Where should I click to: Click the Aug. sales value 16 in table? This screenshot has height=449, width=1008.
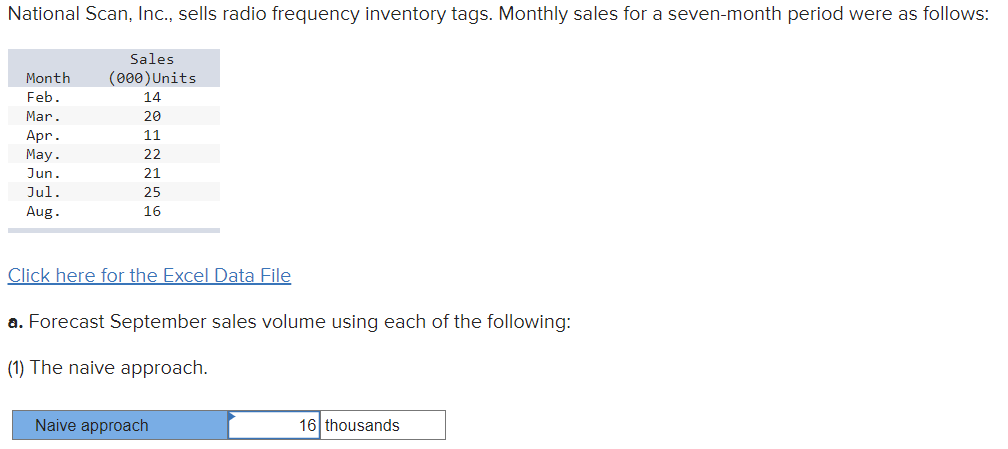[152, 211]
